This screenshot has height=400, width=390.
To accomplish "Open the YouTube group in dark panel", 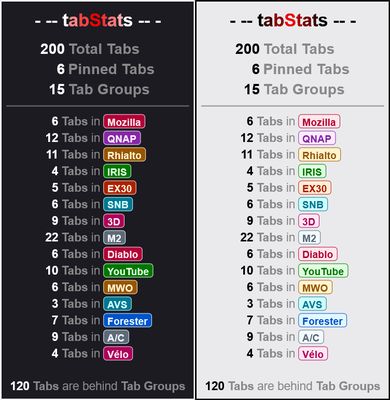I will pos(128,271).
